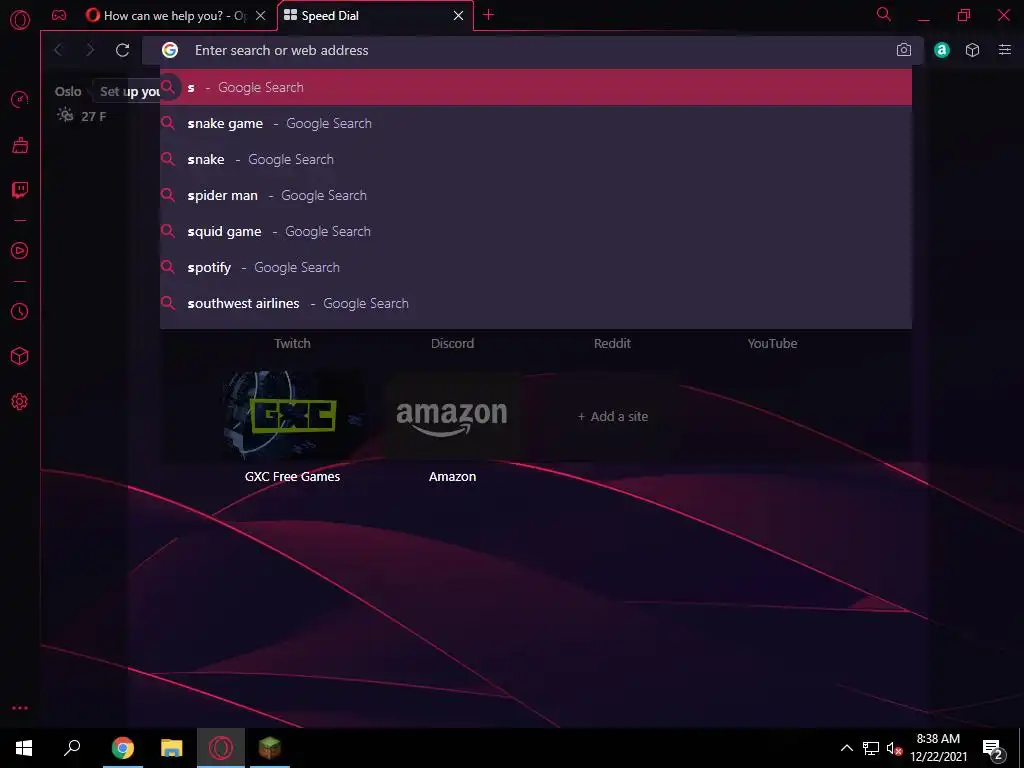Image resolution: width=1024 pixels, height=768 pixels.
Task: Click the Google search engine icon
Action: pyautogui.click(x=170, y=50)
